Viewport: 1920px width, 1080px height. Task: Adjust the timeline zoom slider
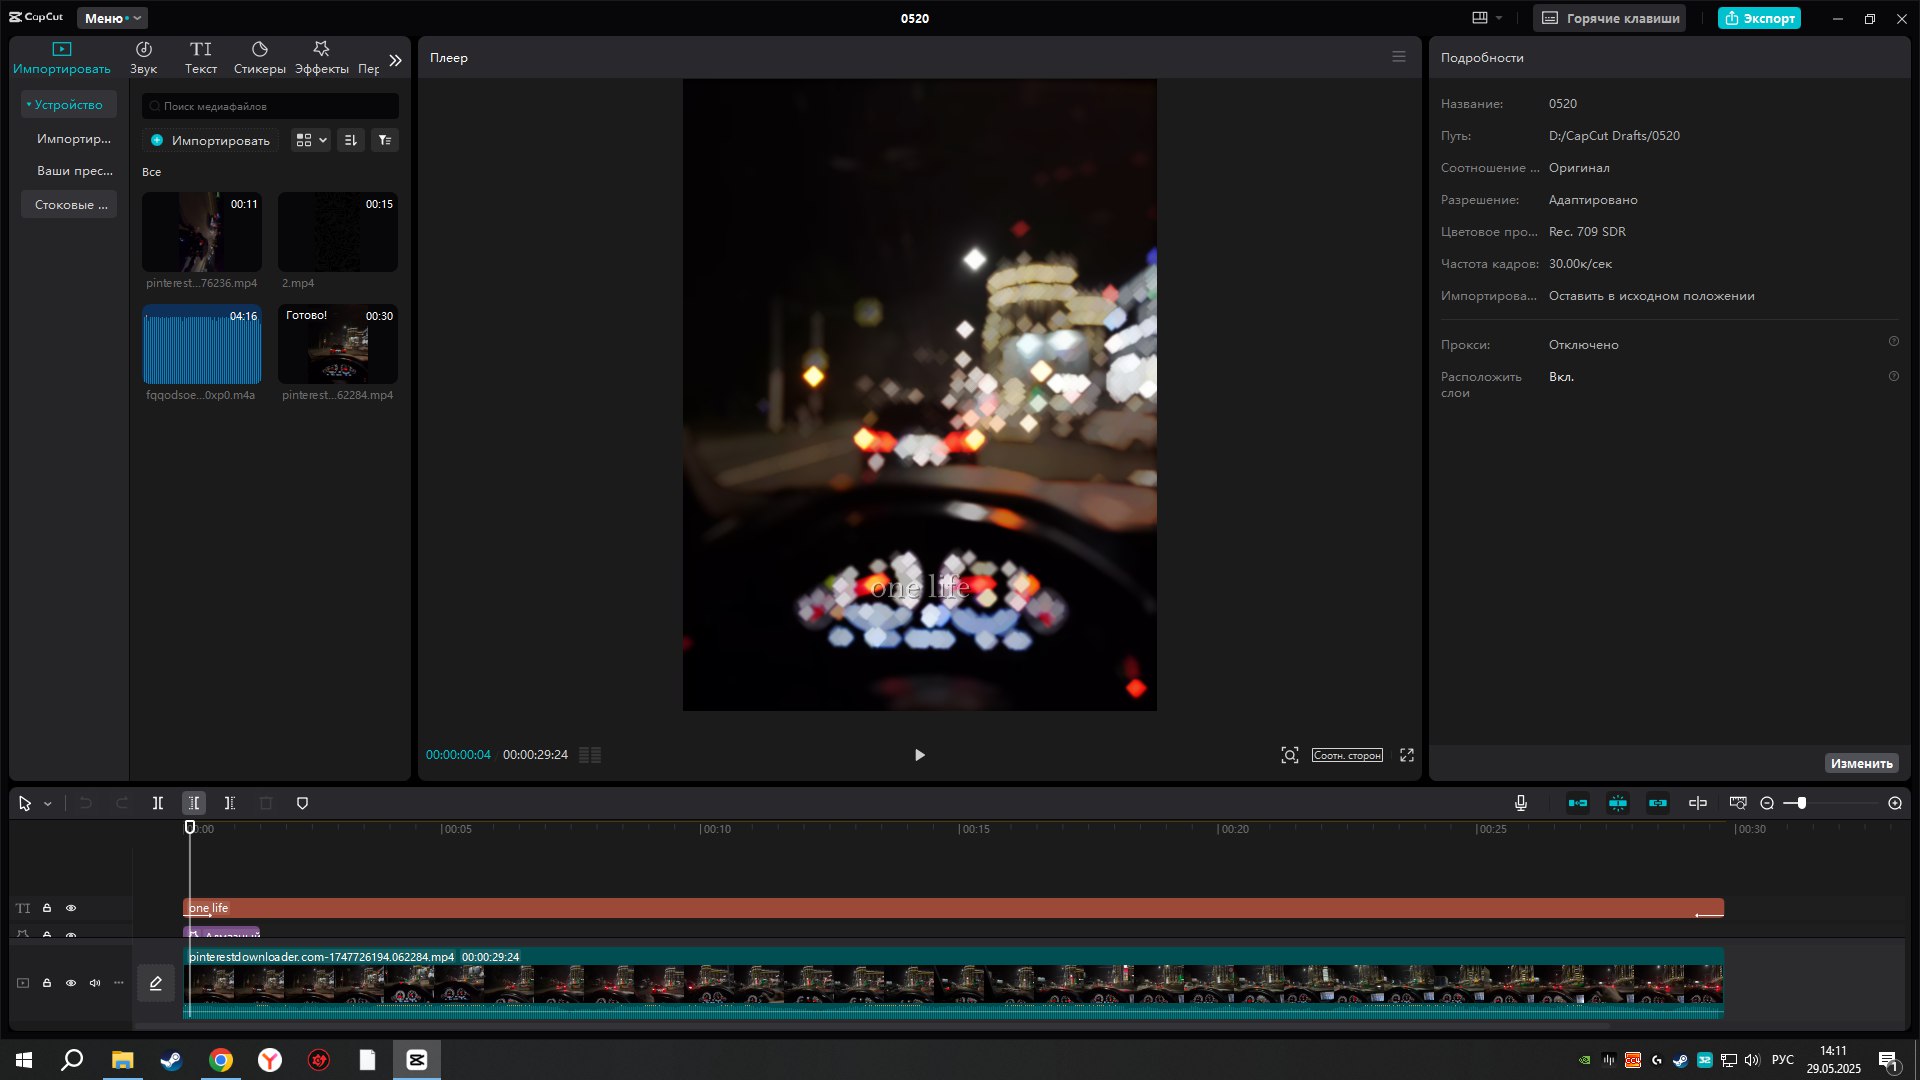click(1801, 803)
